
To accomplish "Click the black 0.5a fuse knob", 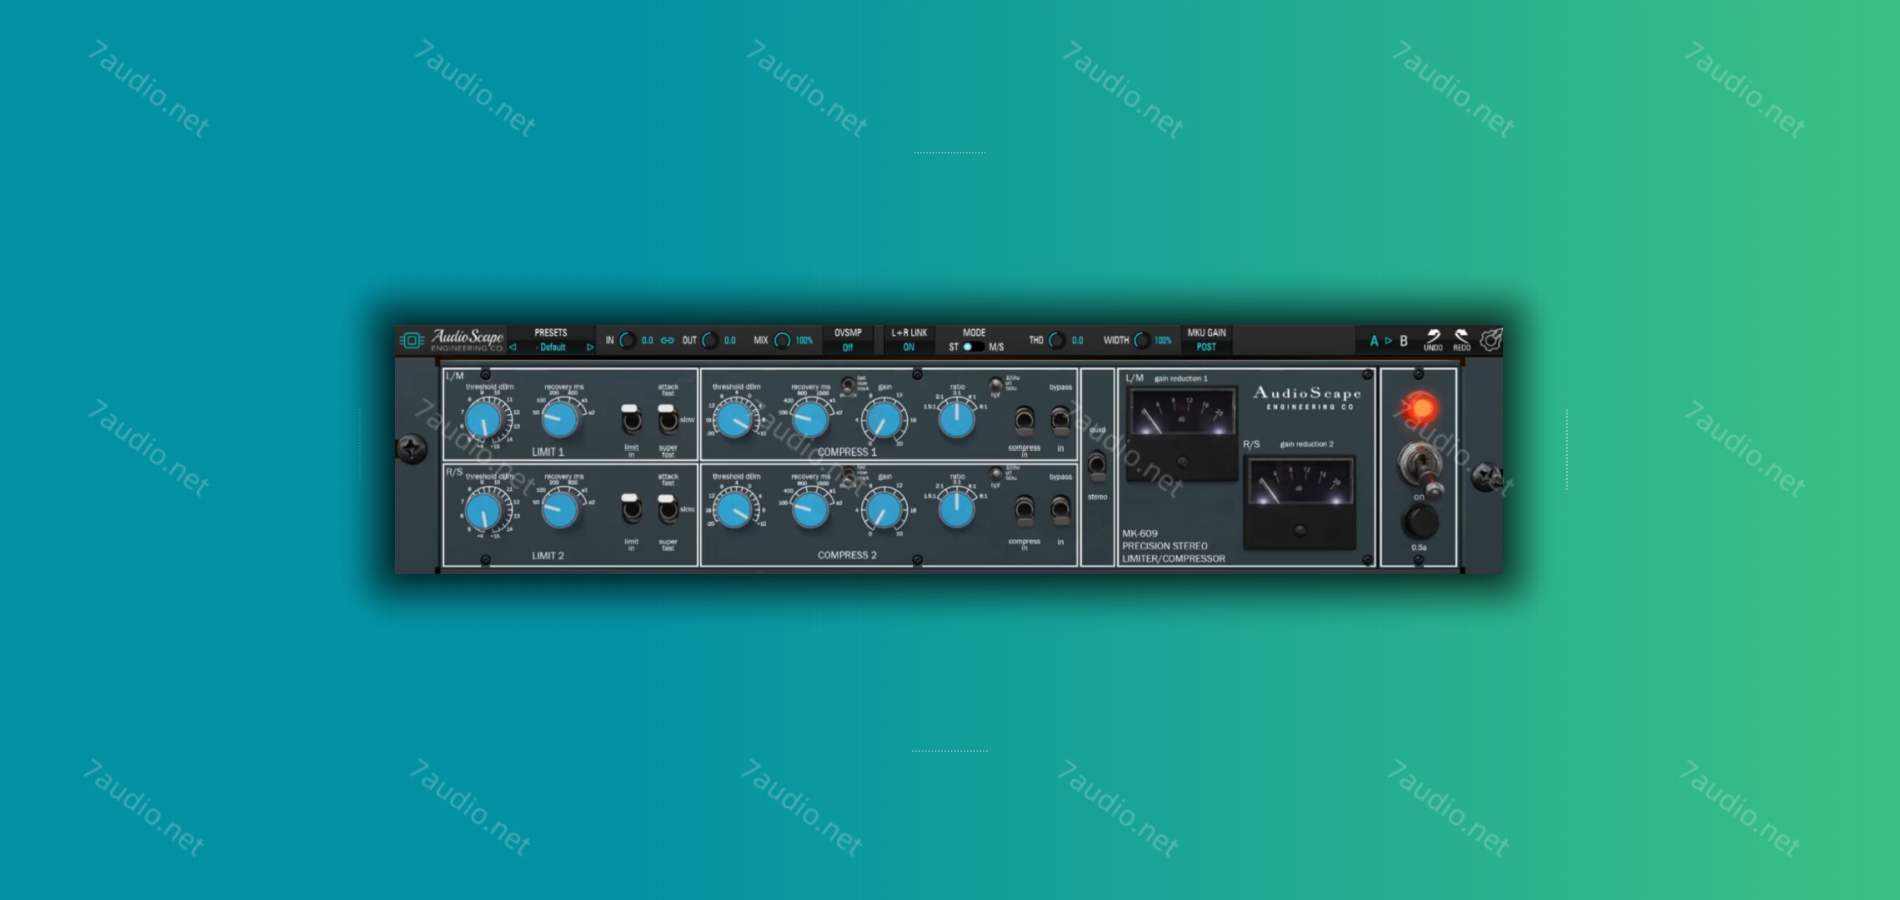I will 1419,521.
